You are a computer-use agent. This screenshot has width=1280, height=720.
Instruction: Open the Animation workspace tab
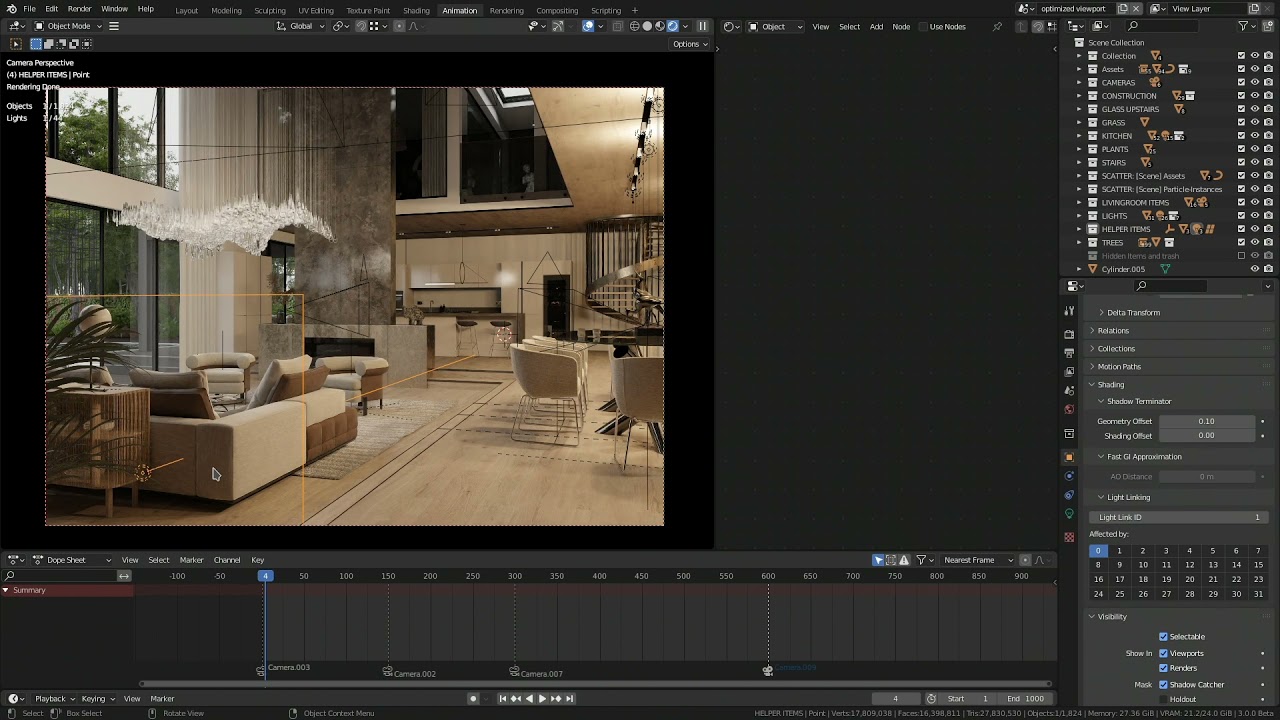click(x=459, y=10)
